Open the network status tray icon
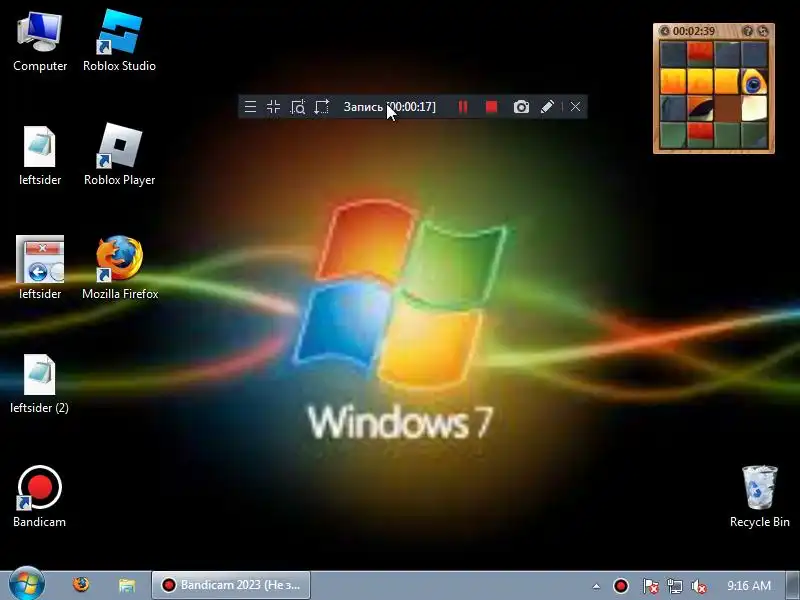The height and width of the screenshot is (600, 800). [x=674, y=586]
